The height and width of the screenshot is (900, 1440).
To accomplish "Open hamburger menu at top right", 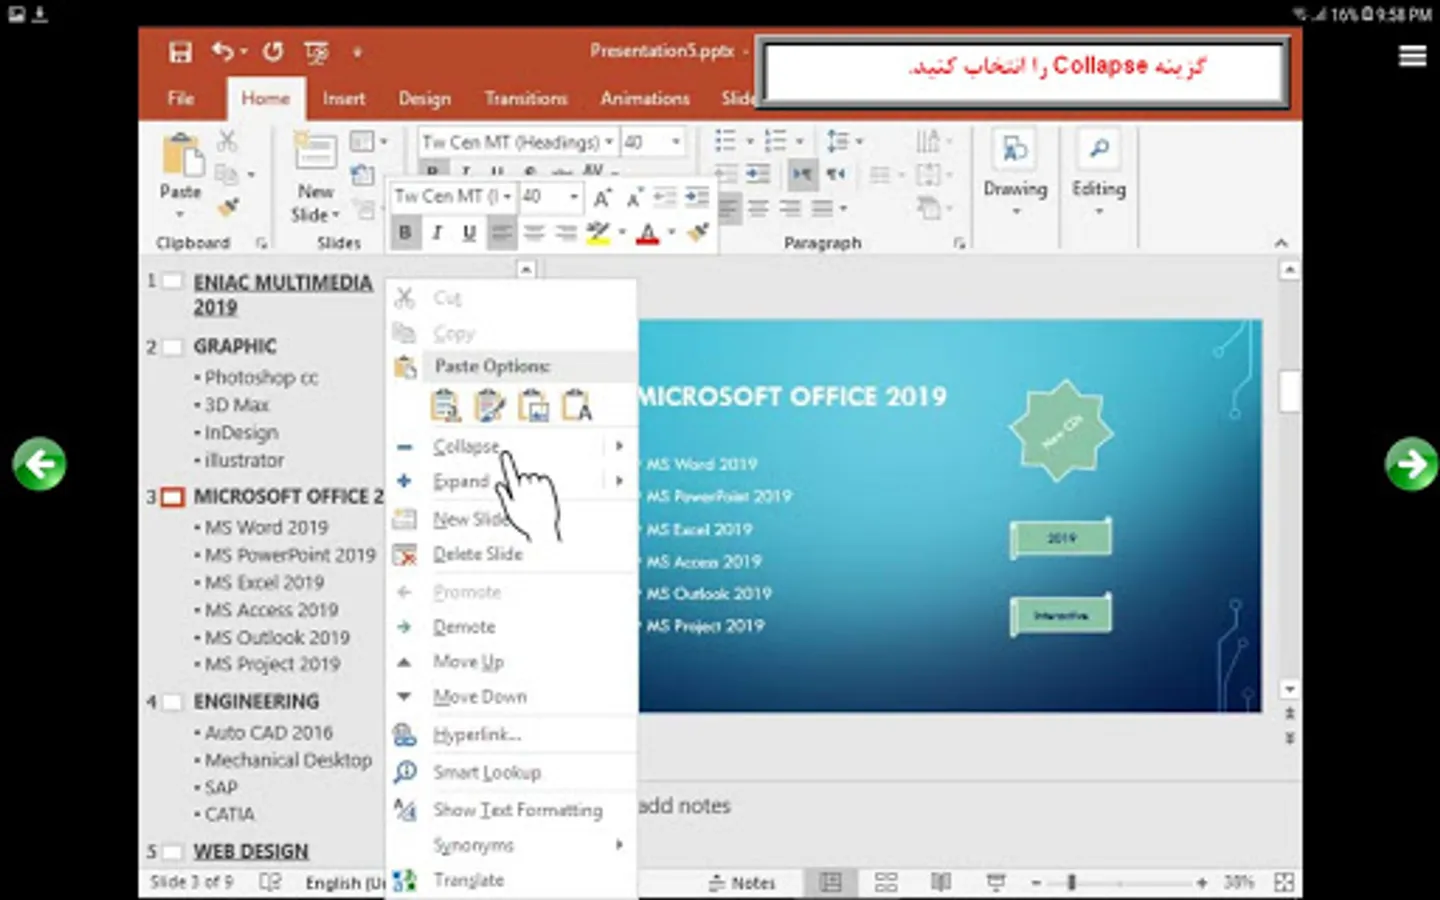I will pyautogui.click(x=1412, y=56).
